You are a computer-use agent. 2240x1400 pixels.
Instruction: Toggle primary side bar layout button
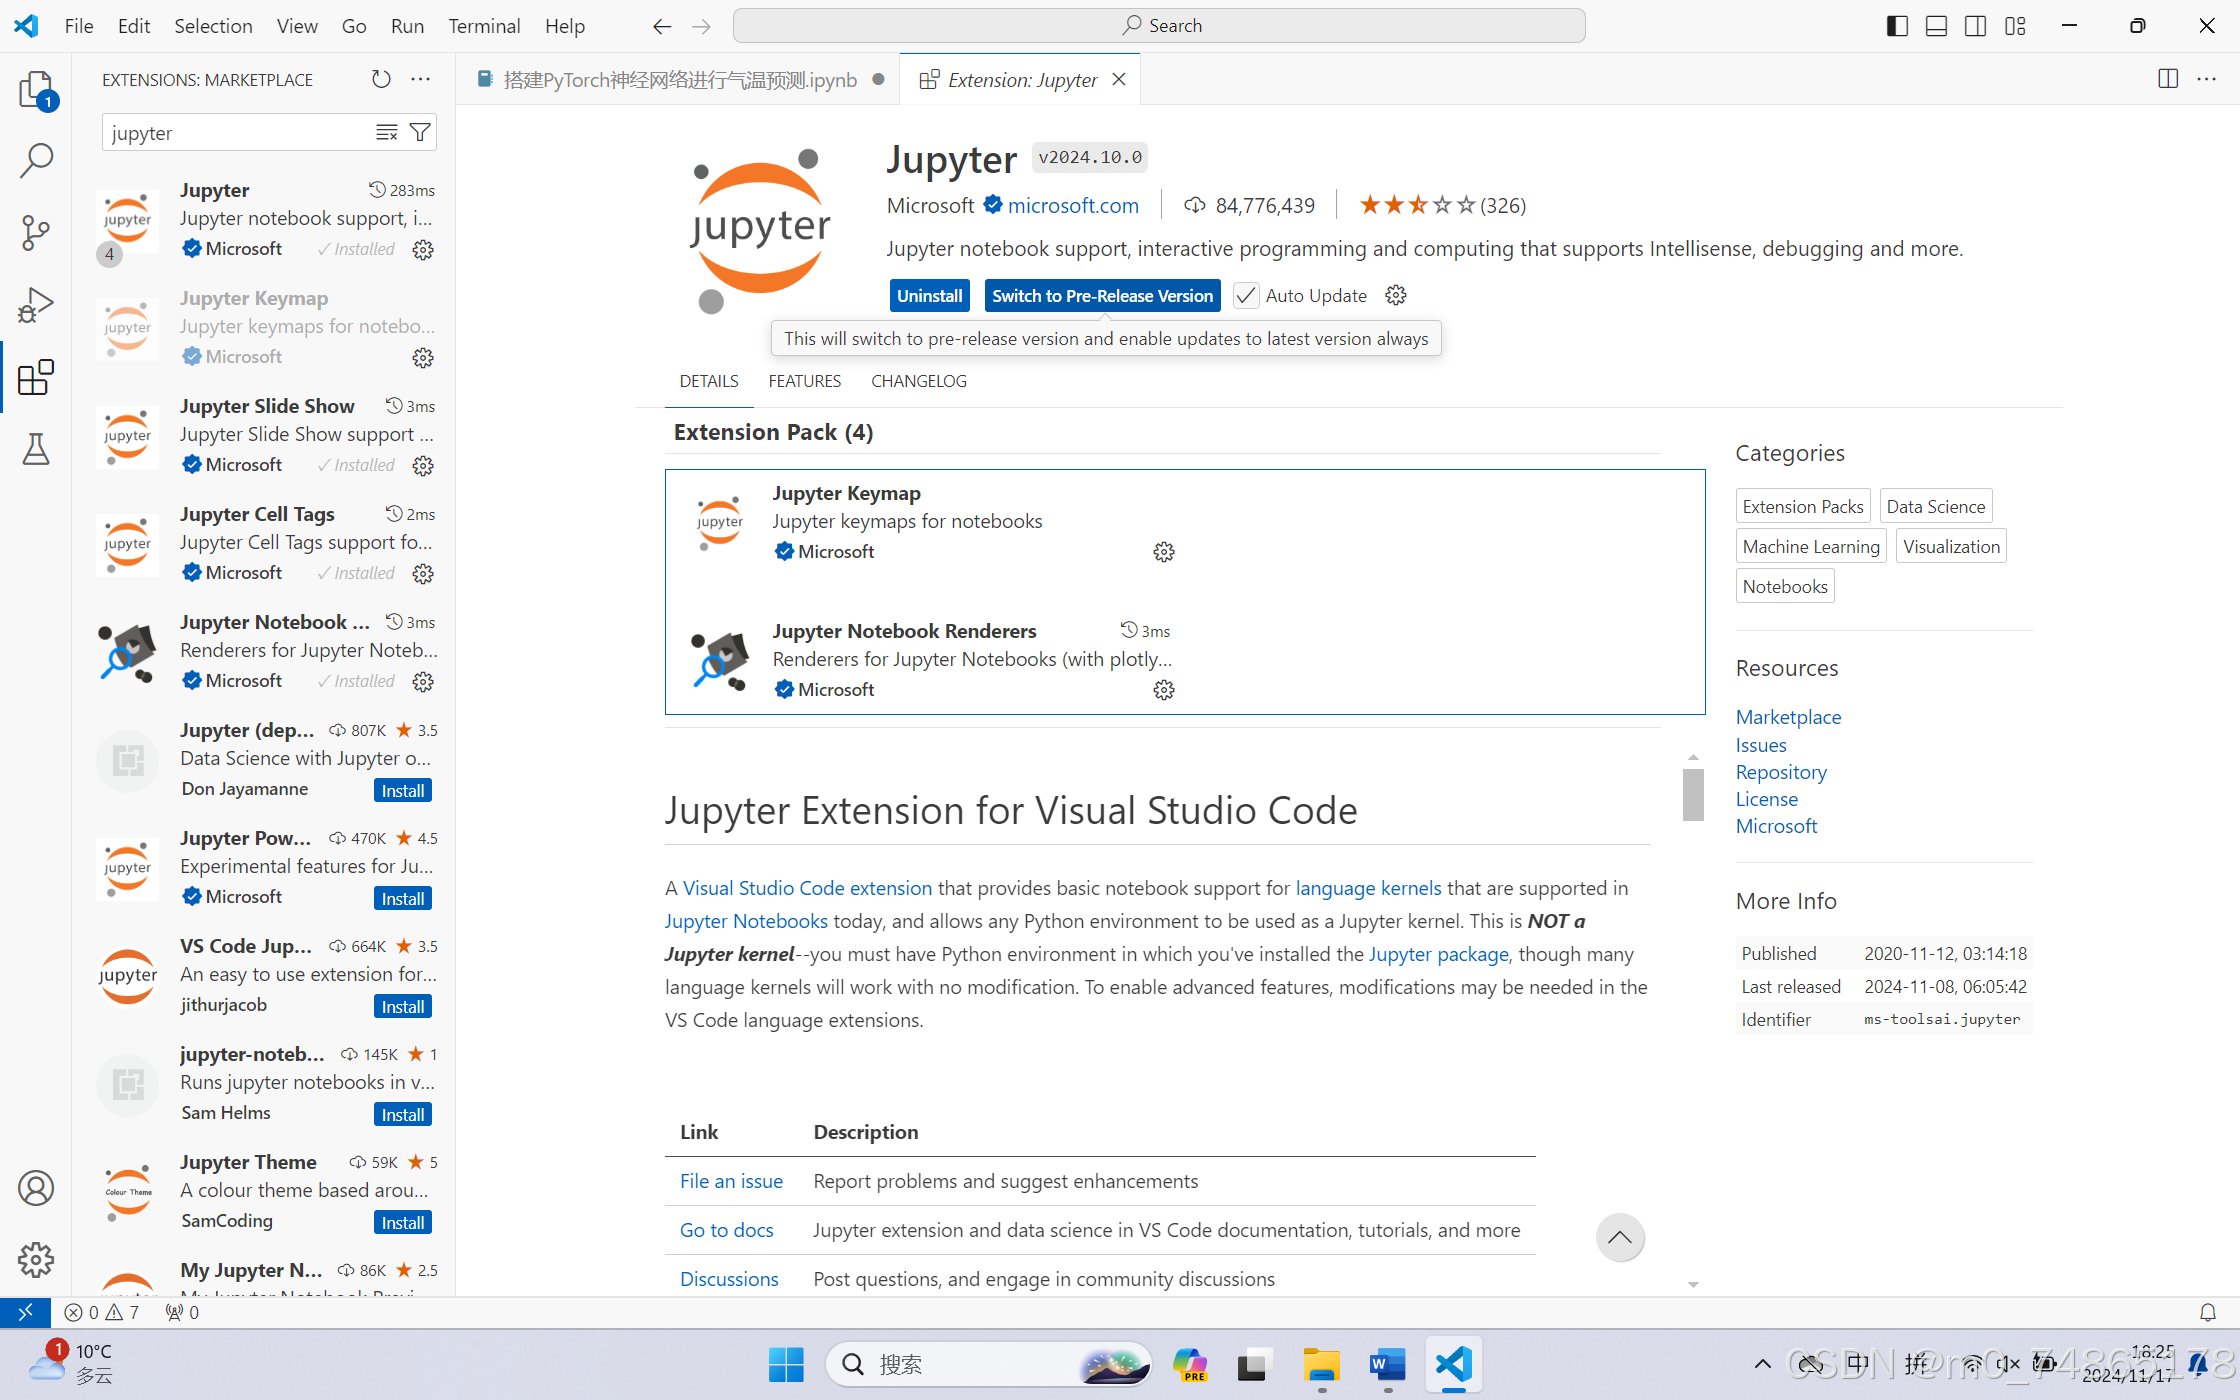[x=1897, y=26]
